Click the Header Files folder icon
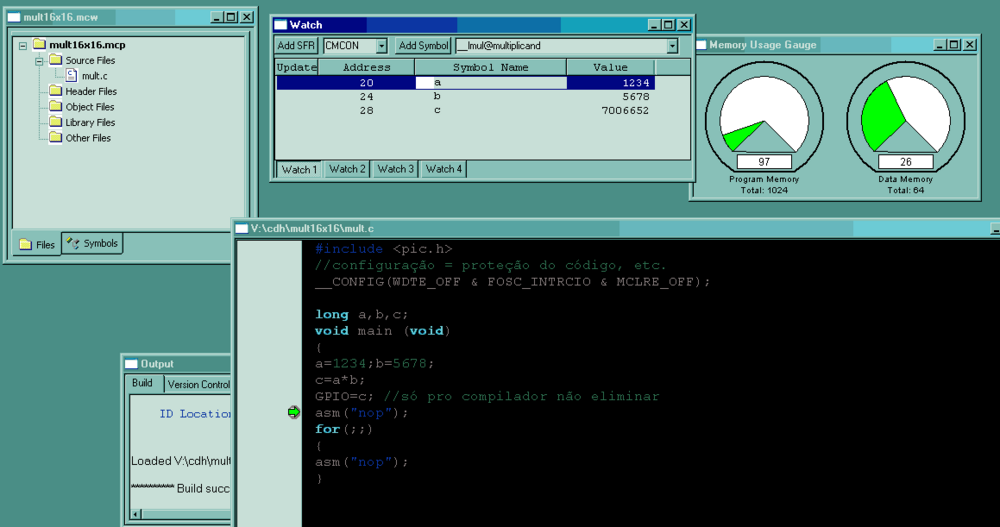1000x527 pixels. tap(55, 91)
